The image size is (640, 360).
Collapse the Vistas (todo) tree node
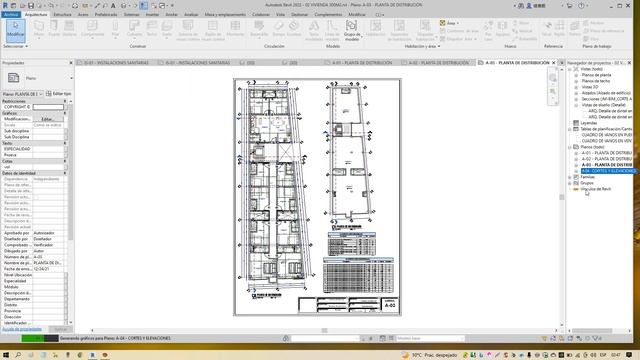pyautogui.click(x=570, y=69)
